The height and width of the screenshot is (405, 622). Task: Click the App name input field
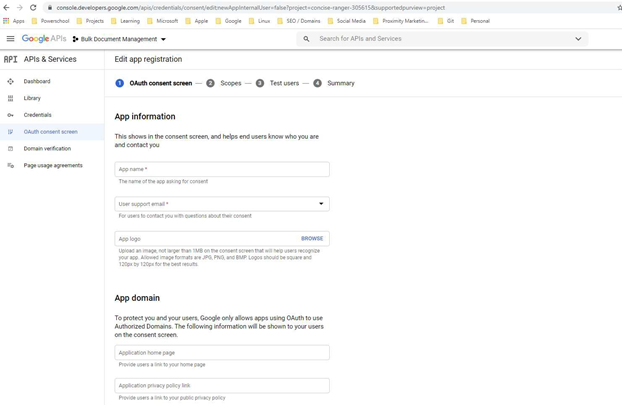222,169
